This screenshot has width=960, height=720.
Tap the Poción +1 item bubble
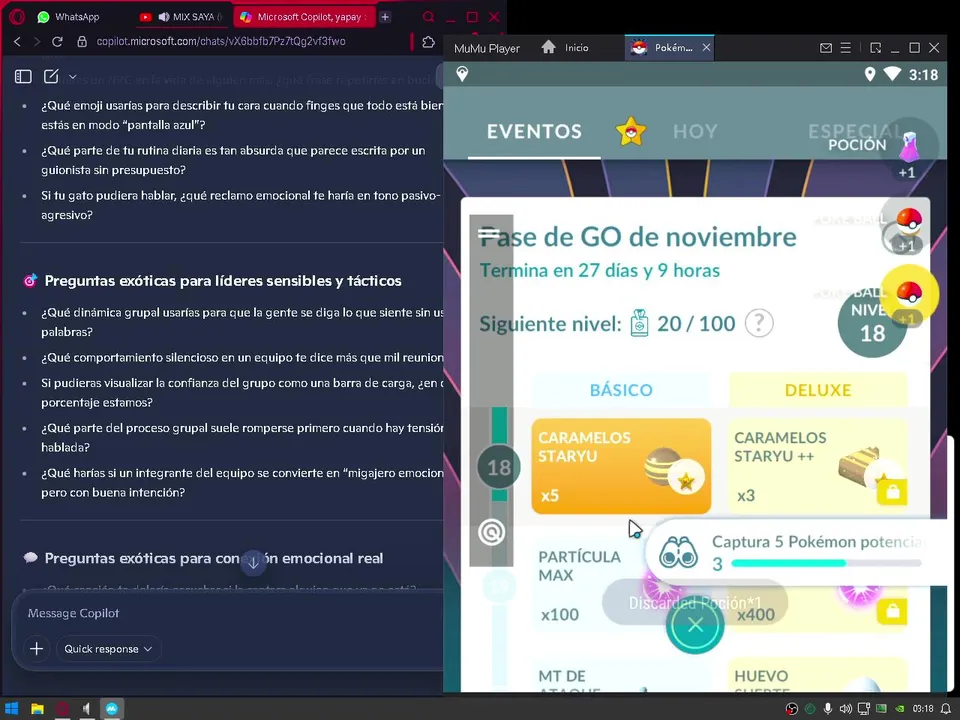click(x=909, y=149)
